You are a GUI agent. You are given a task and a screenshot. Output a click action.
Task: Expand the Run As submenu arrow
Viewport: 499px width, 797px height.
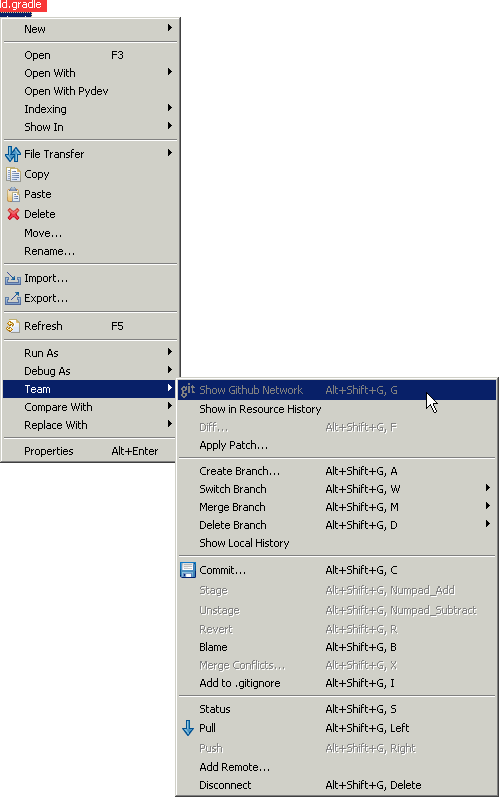pos(170,352)
